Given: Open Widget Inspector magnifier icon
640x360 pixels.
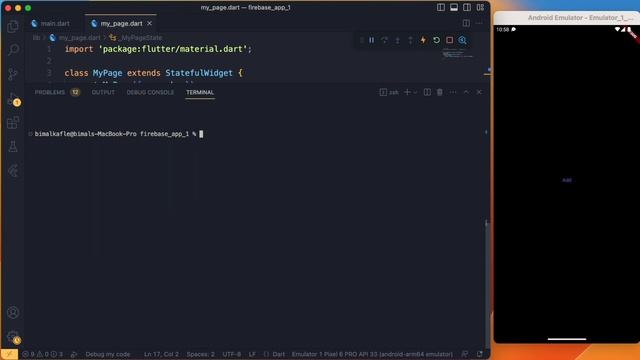Looking at the screenshot, I should pyautogui.click(x=462, y=40).
